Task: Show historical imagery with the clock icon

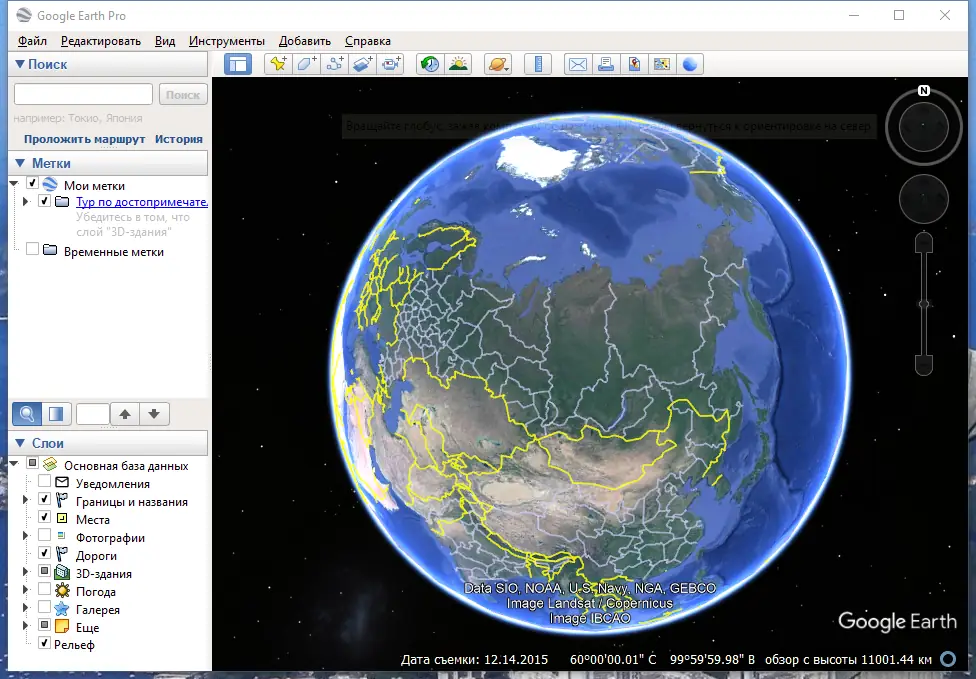Action: (x=432, y=63)
